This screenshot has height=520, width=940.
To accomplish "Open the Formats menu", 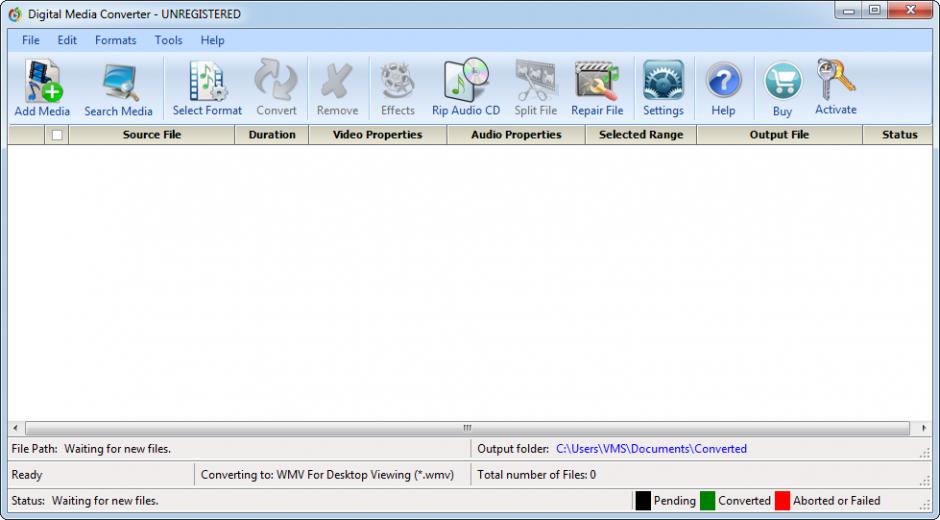I will pos(116,40).
